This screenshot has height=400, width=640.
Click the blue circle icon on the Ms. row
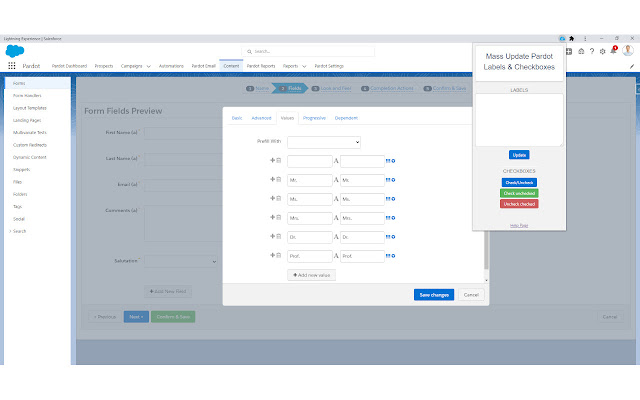pos(393,199)
